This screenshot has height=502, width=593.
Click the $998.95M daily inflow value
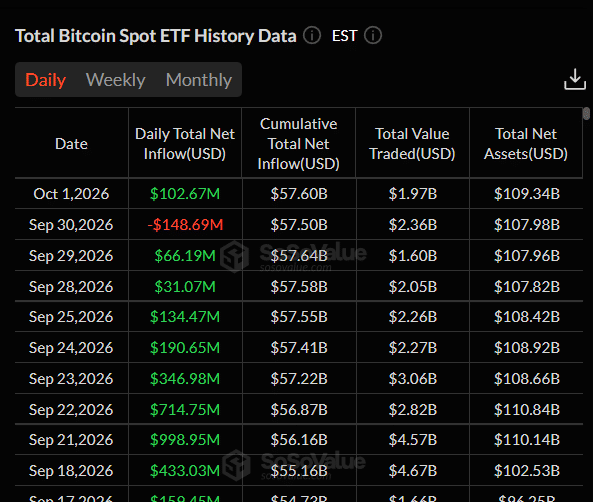coord(185,440)
